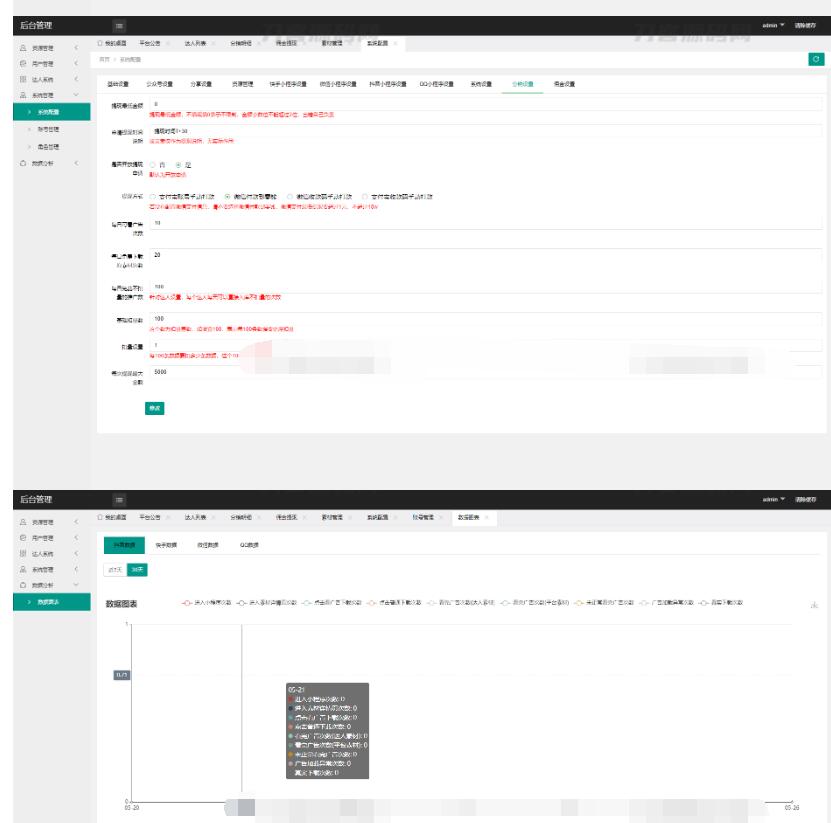Select the 是 radio button for withdrawal requests
831x823 pixels.
click(x=179, y=165)
